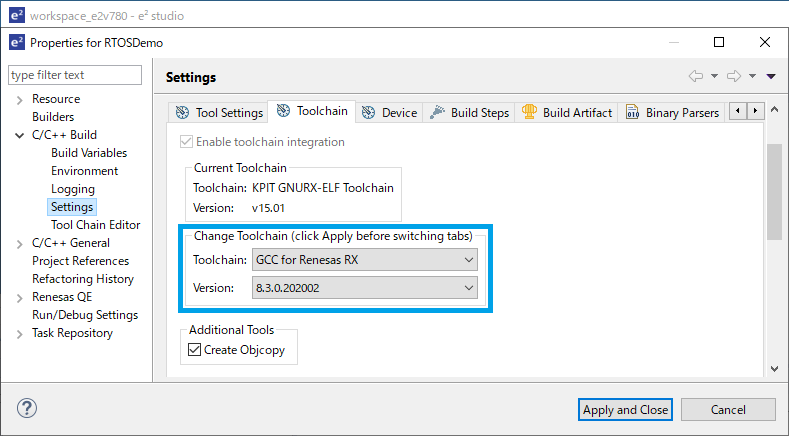The height and width of the screenshot is (436, 789).
Task: Select Refactoring History in the tree
Action: pos(83,279)
